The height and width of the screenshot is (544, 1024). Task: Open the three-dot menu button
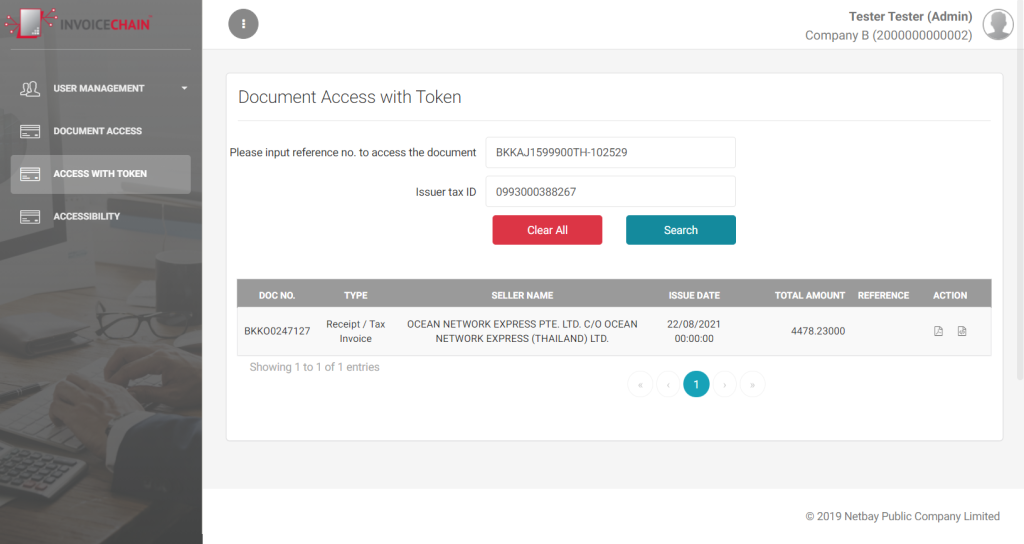(243, 24)
